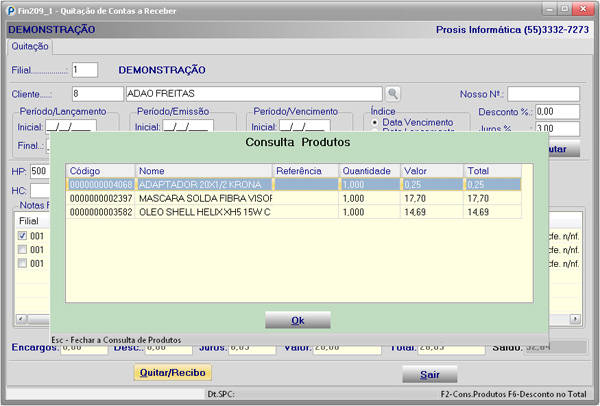This screenshot has width=600, height=406.
Task: Select row MASCARA SOLDA FIBRA VISOR
Action: [x=293, y=198]
